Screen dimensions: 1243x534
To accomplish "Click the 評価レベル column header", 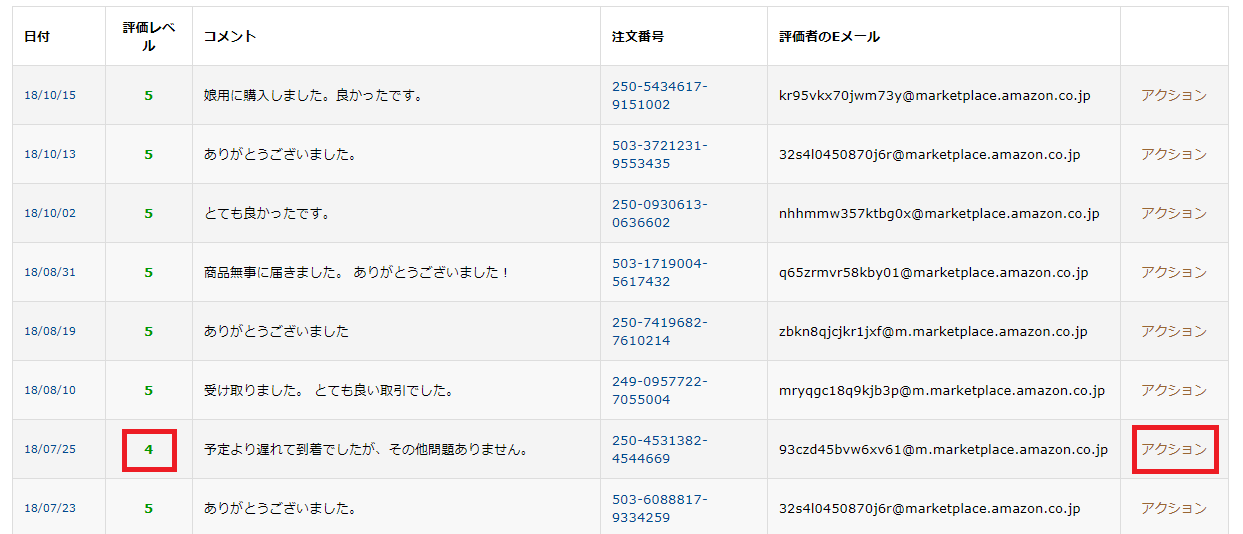I will point(149,36).
